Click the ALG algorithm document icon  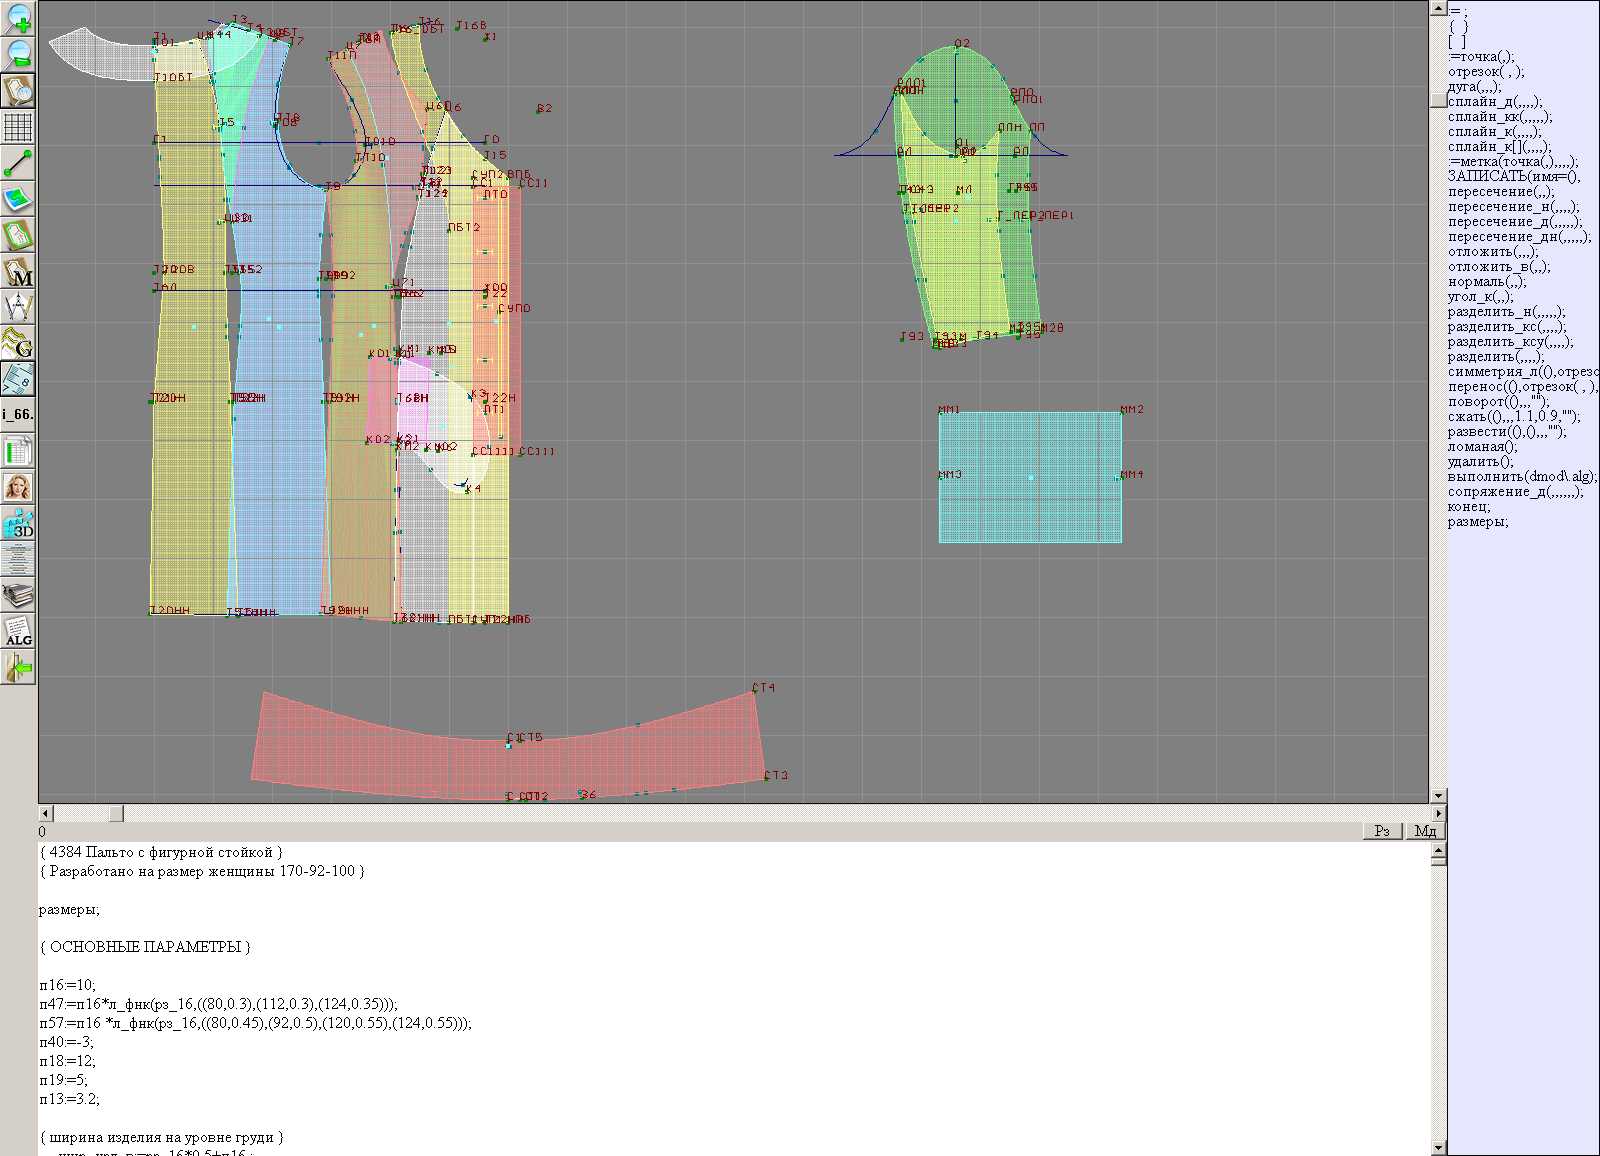pos(18,632)
